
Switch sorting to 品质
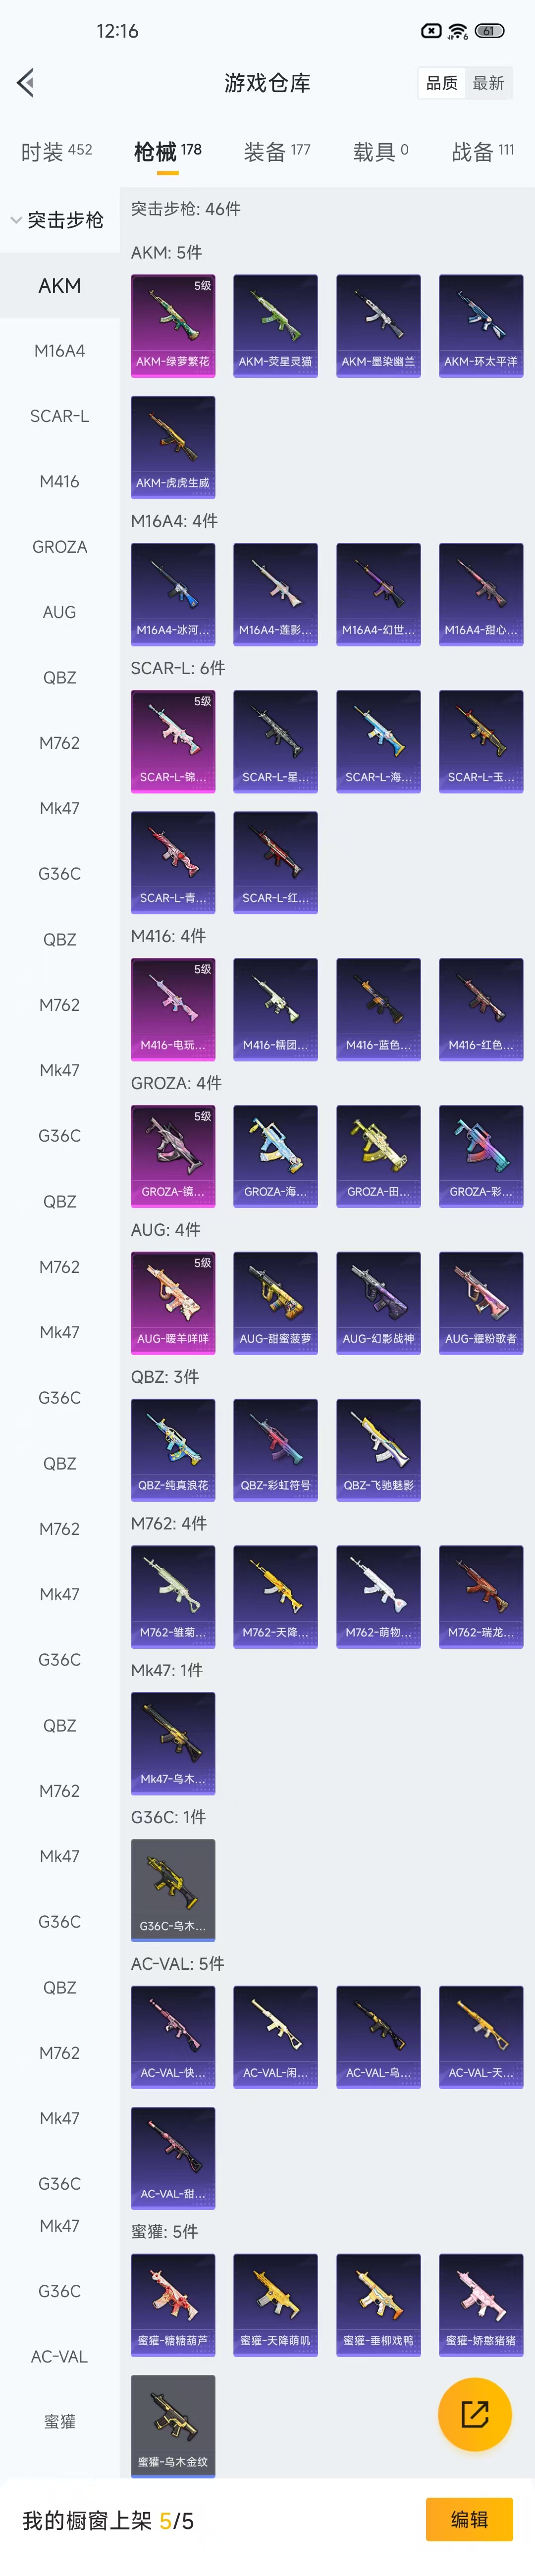[441, 83]
